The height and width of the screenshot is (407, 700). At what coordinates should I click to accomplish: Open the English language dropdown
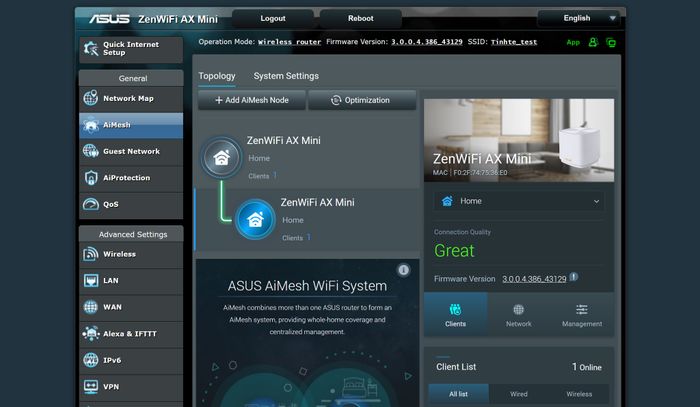click(579, 18)
